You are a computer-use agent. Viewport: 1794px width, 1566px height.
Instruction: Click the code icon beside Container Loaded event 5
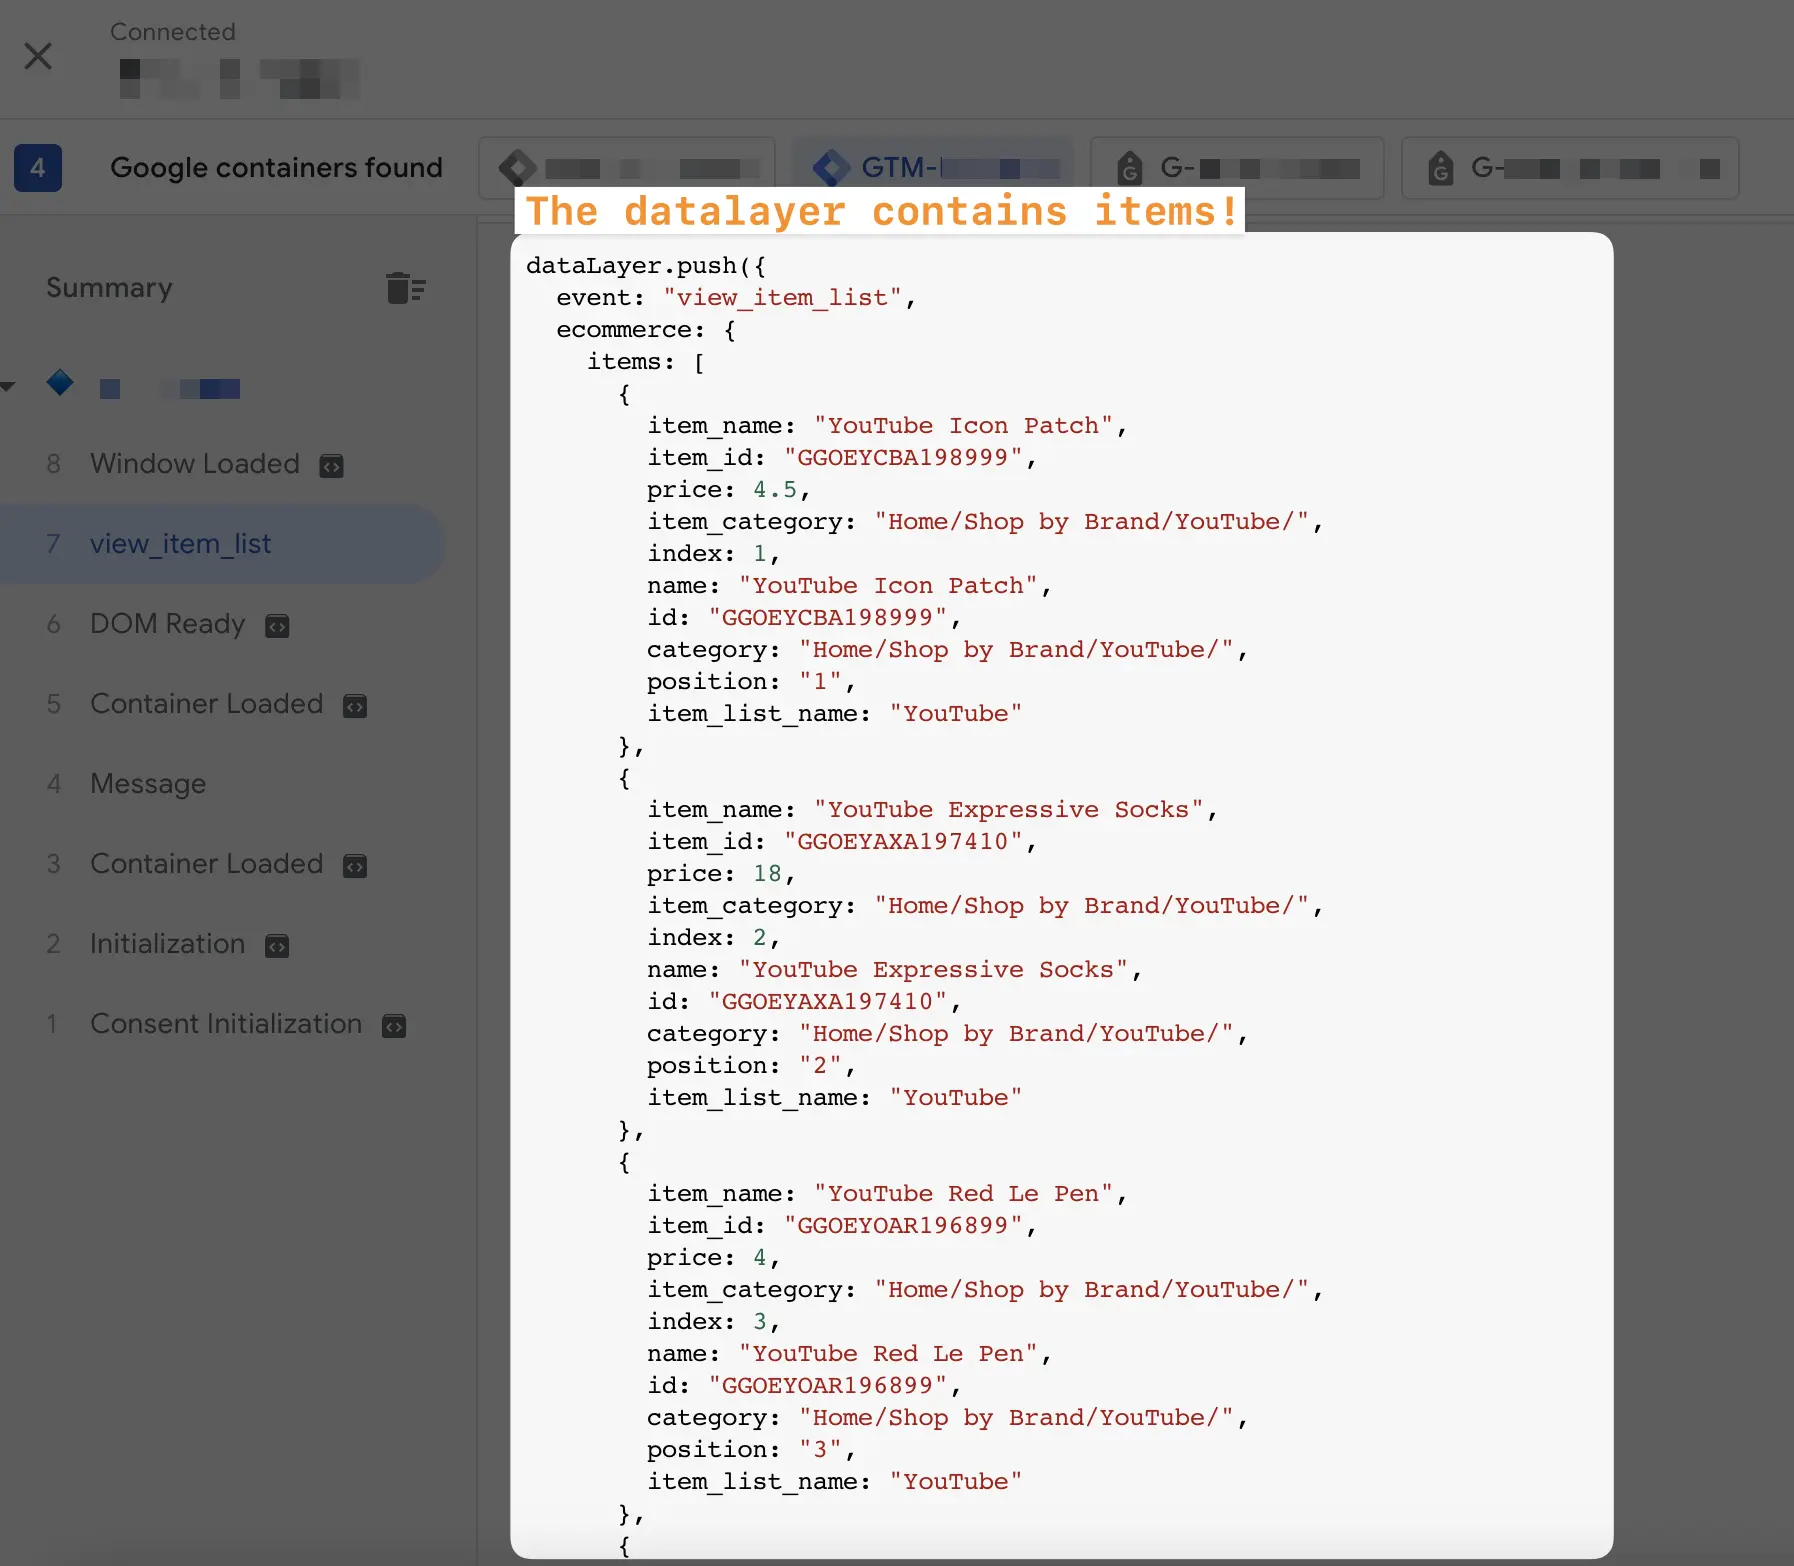(355, 706)
